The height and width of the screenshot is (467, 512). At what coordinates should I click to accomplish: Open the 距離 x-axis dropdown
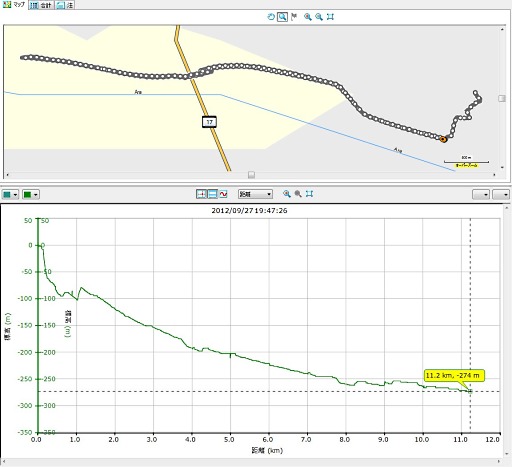point(255,194)
